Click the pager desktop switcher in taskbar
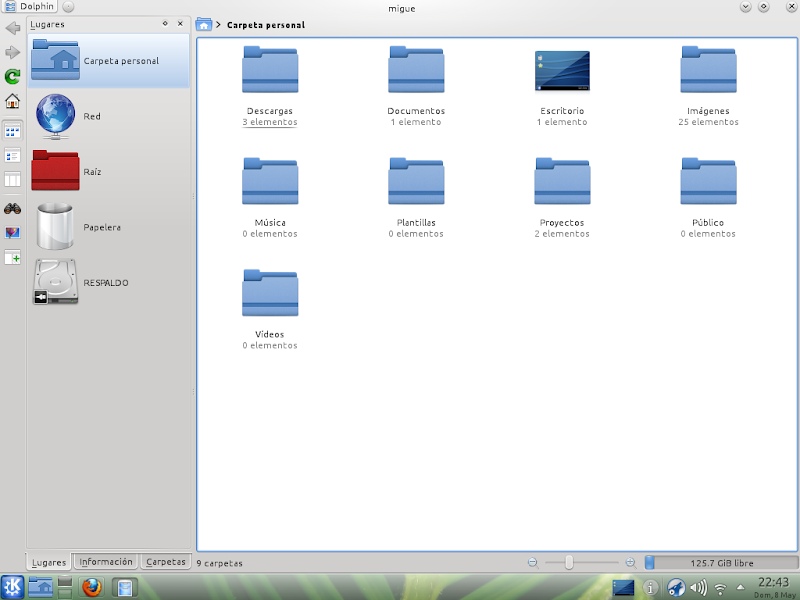 pyautogui.click(x=65, y=587)
